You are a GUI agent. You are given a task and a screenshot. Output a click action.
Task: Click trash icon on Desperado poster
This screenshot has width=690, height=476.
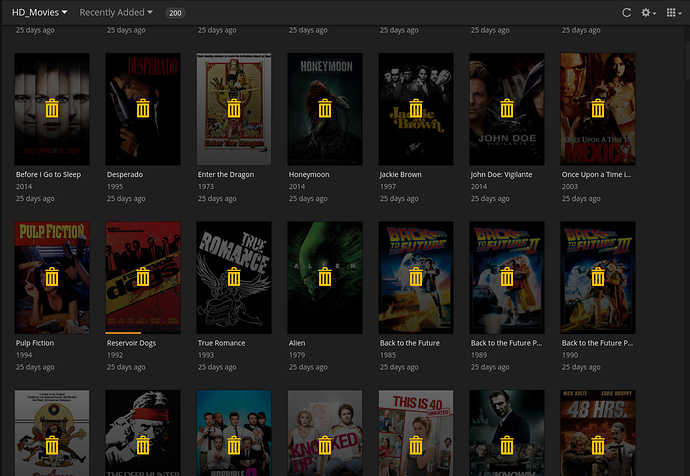click(x=143, y=108)
